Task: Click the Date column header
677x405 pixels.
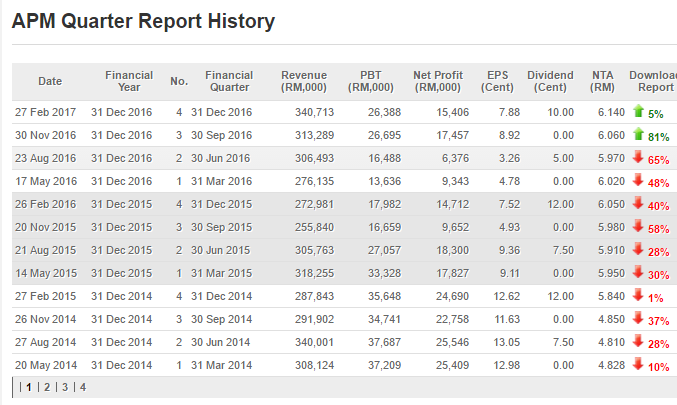Action: (x=50, y=81)
